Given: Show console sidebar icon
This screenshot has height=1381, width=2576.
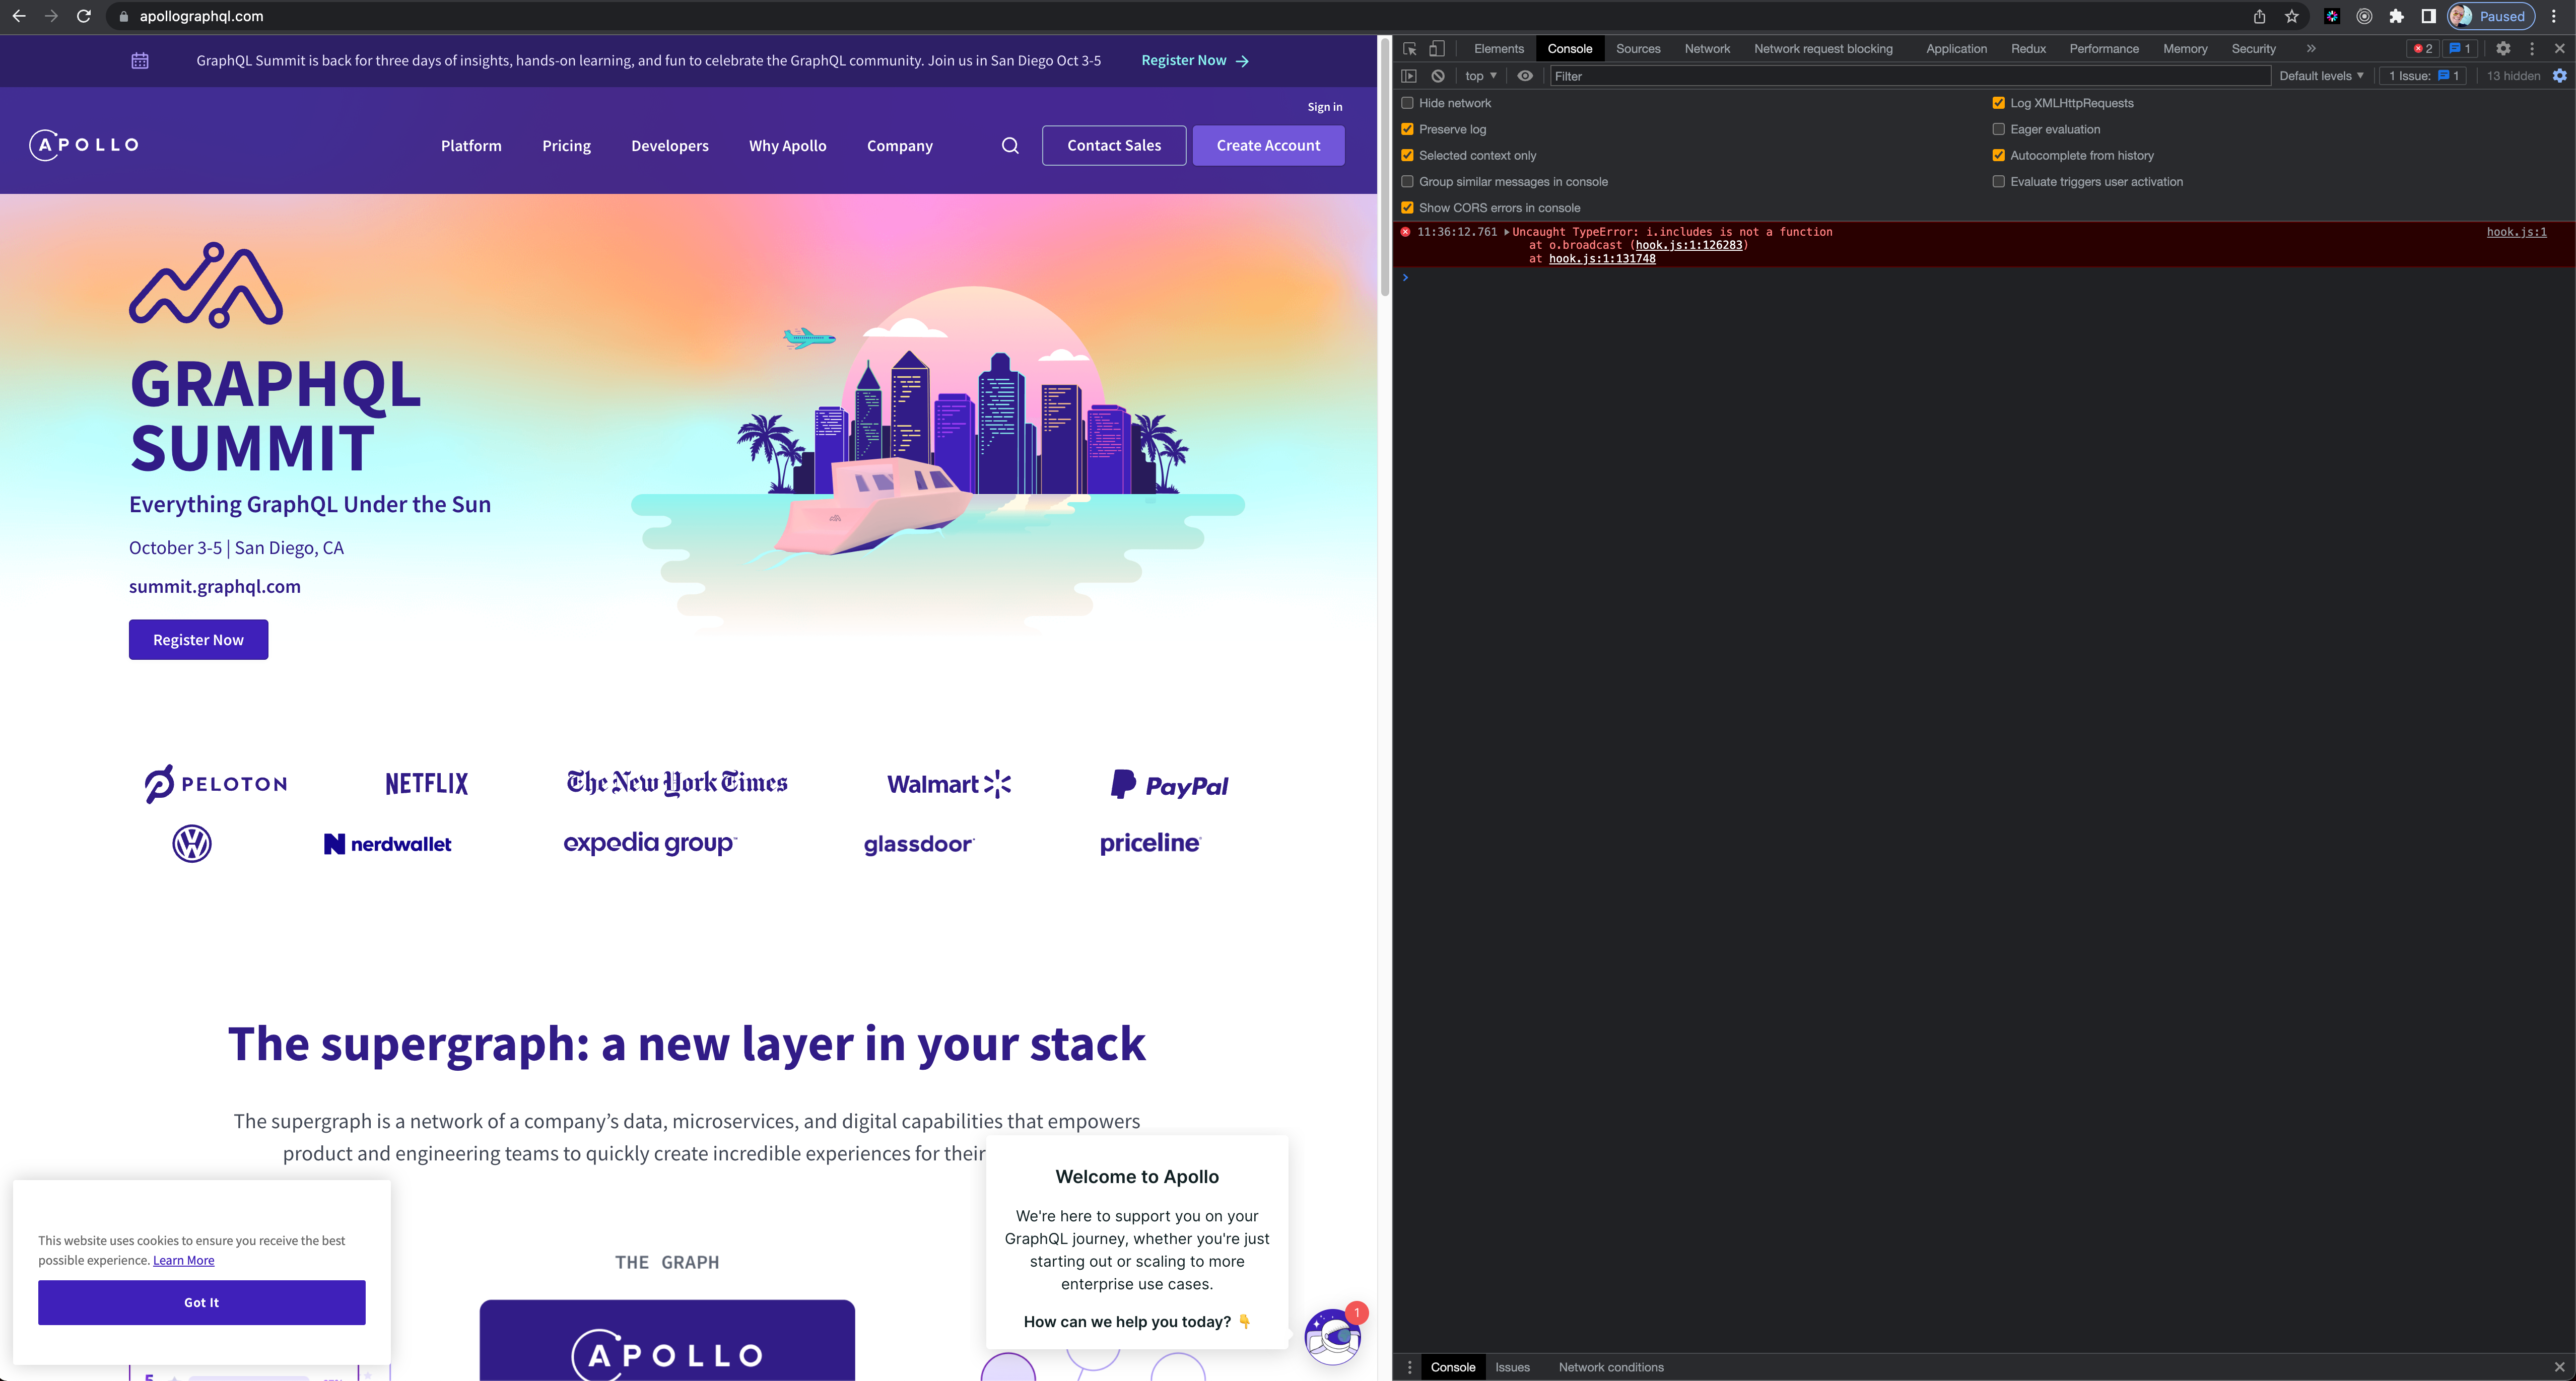Looking at the screenshot, I should point(1409,76).
